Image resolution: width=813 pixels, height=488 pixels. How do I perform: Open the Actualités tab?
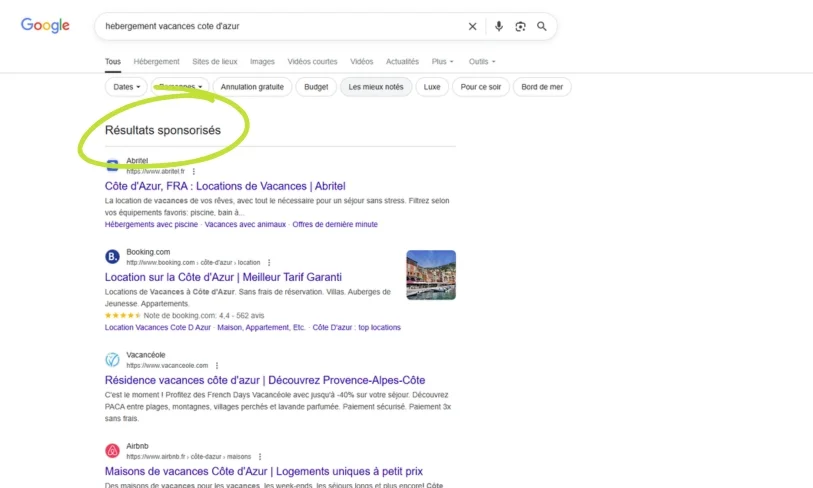click(x=402, y=61)
